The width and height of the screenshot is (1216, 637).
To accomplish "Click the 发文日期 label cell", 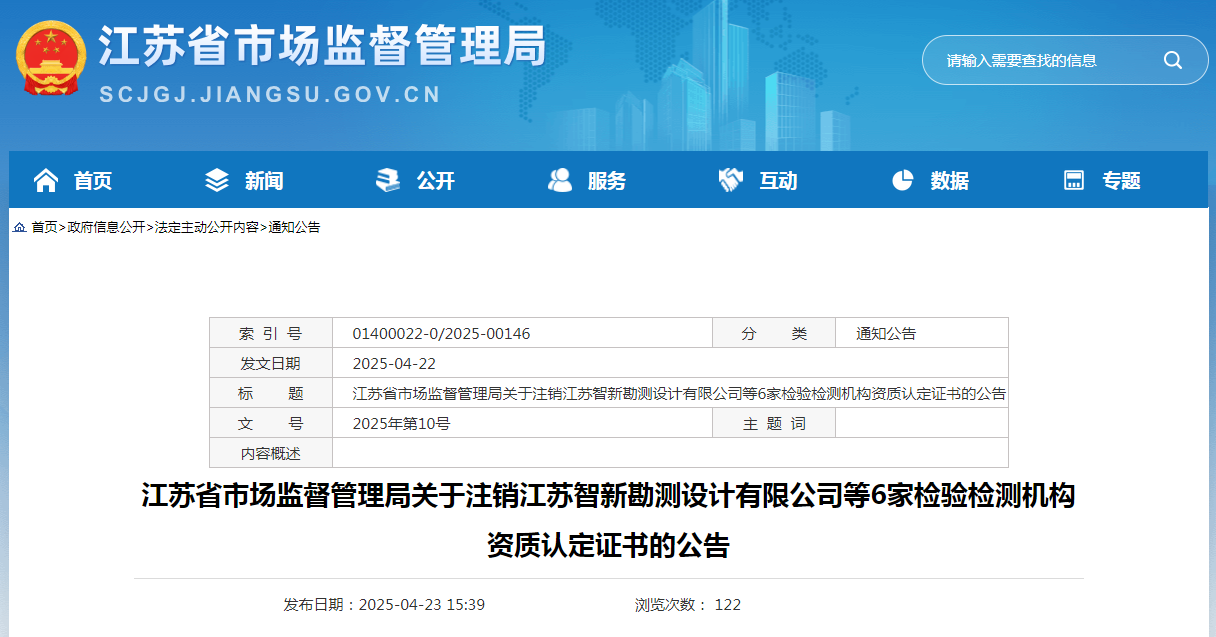I will [x=271, y=364].
